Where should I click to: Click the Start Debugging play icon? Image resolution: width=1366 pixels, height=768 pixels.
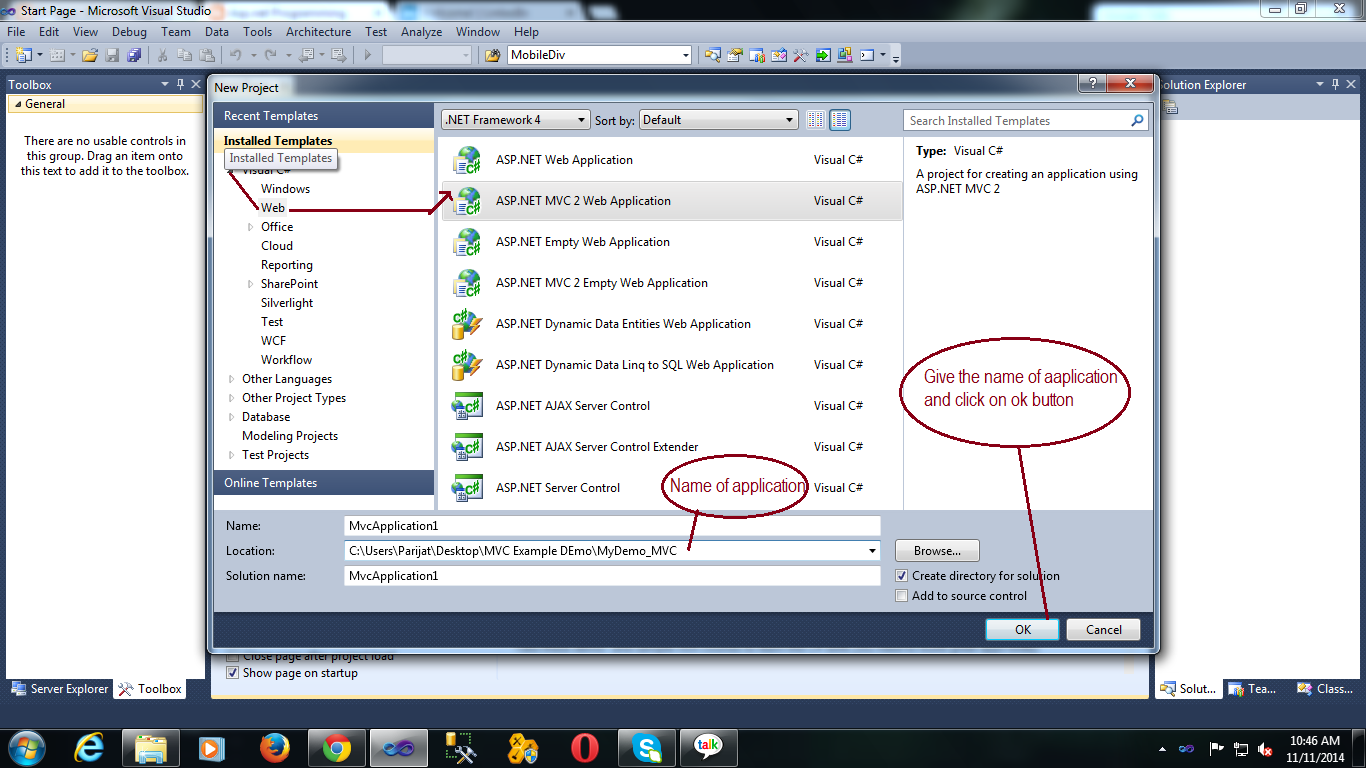coord(368,55)
